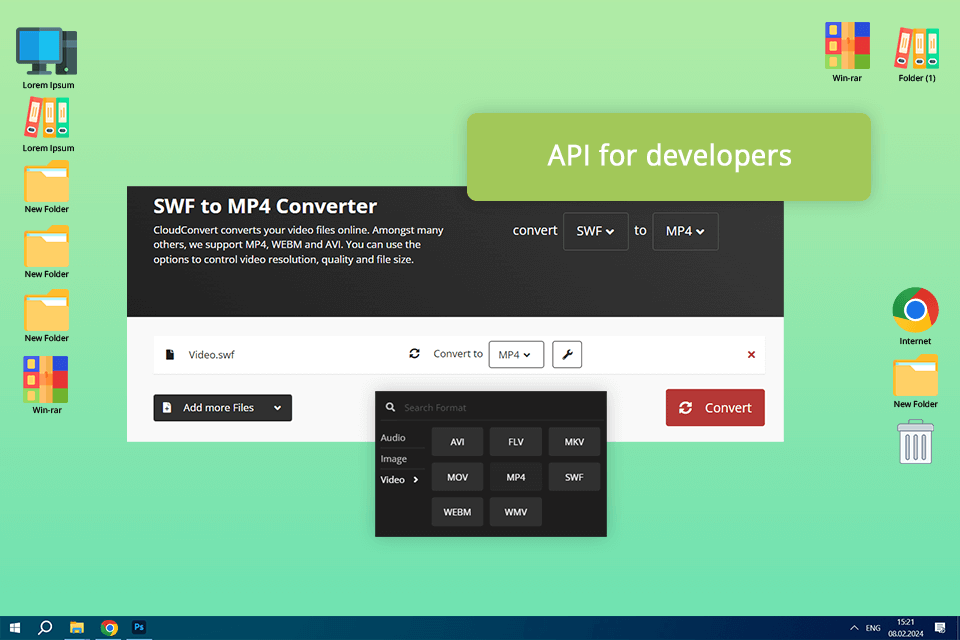The image size is (960, 640).
Task: Open the New Folder icon below Internet
Action: [915, 382]
